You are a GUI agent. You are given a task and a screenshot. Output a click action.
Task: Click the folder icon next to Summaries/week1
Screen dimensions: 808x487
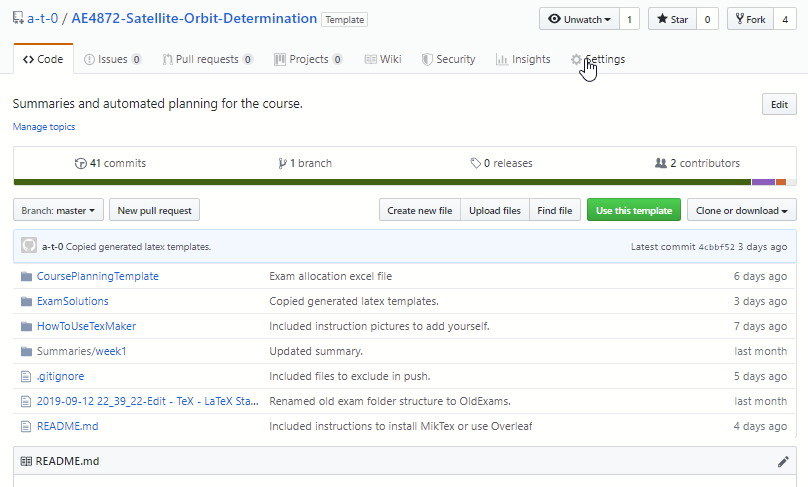(26, 351)
